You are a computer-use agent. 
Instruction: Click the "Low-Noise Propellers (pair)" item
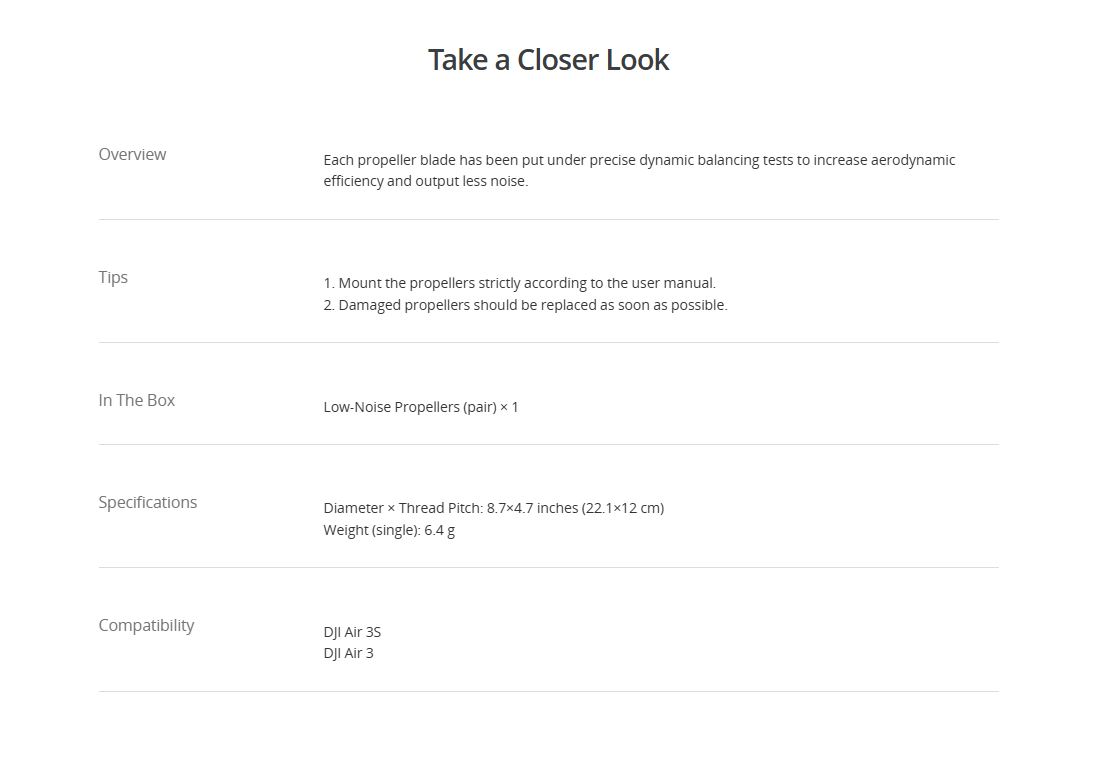(x=409, y=407)
